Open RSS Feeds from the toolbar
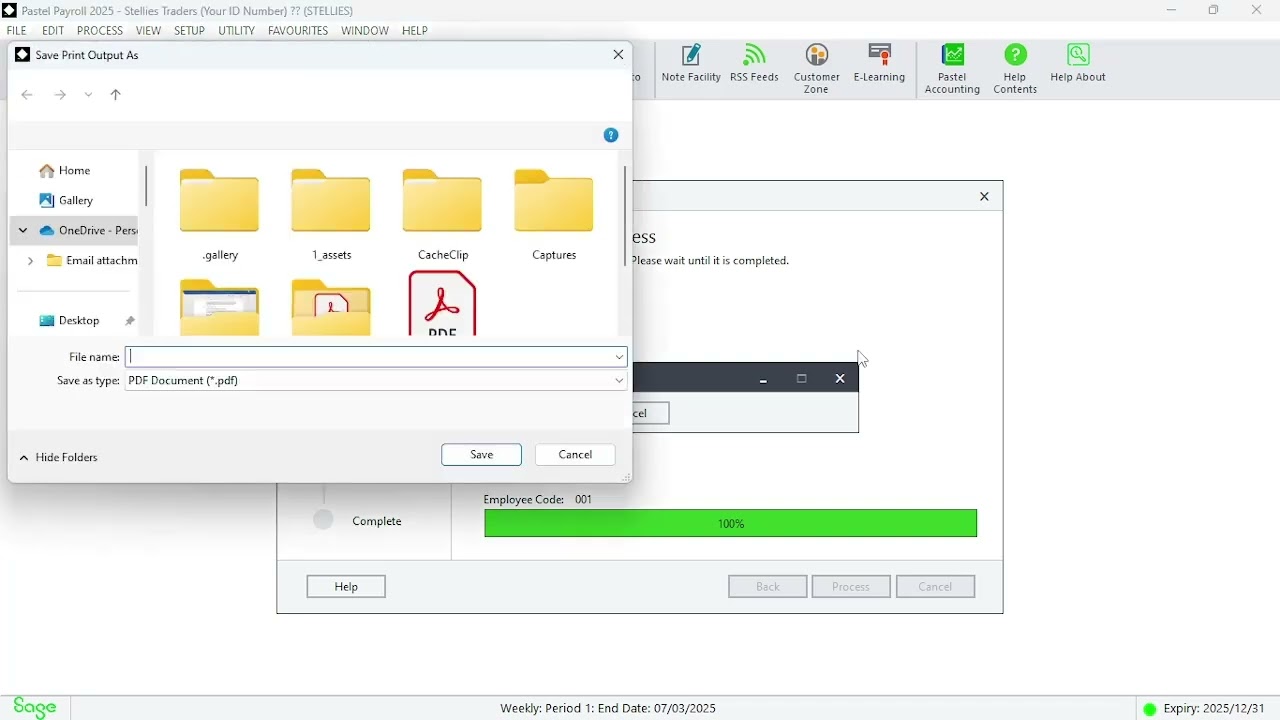Screen dimensions: 1280x720 754,64
